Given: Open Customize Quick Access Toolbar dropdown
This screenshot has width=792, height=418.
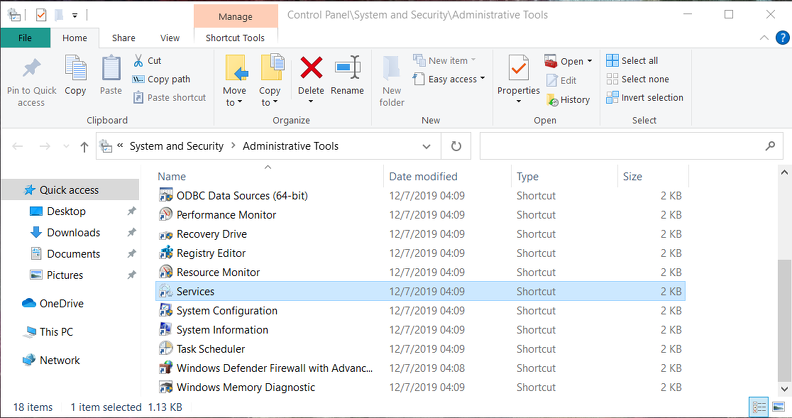Looking at the screenshot, I should (x=75, y=16).
